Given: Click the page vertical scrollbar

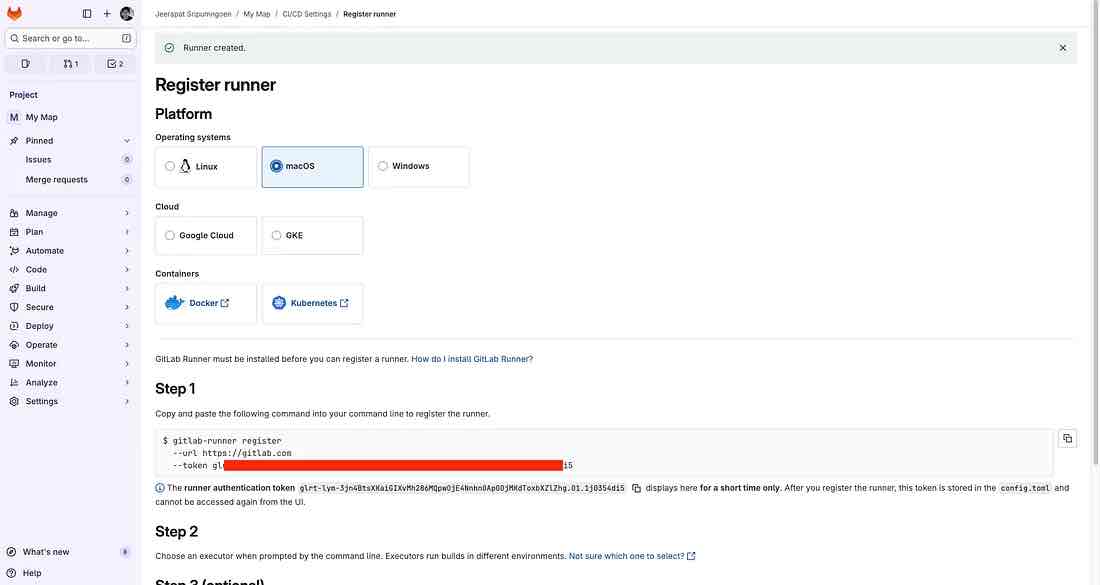Looking at the screenshot, I should click(x=1096, y=231).
